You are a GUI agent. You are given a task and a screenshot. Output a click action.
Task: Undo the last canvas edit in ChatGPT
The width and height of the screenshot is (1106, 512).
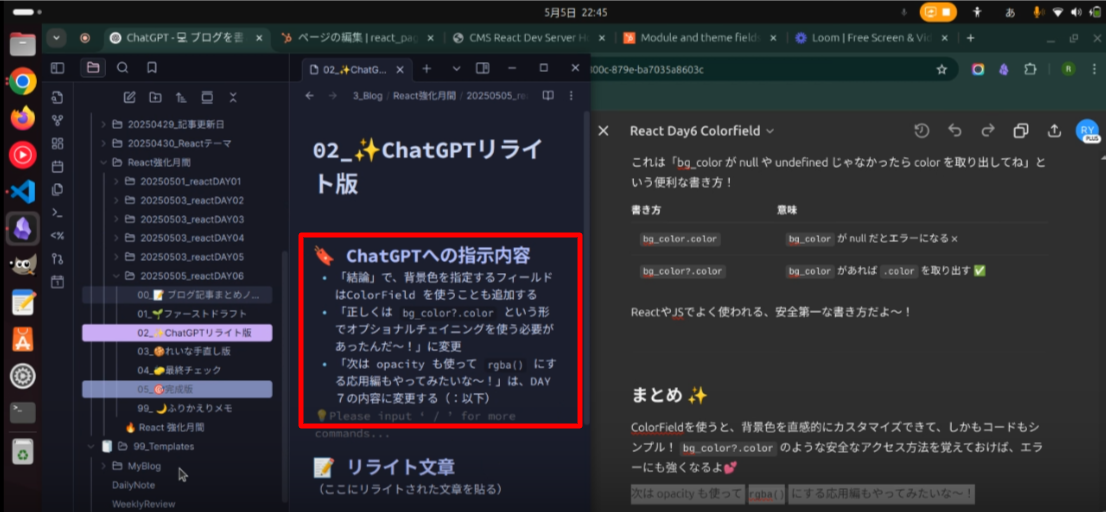pos(955,130)
